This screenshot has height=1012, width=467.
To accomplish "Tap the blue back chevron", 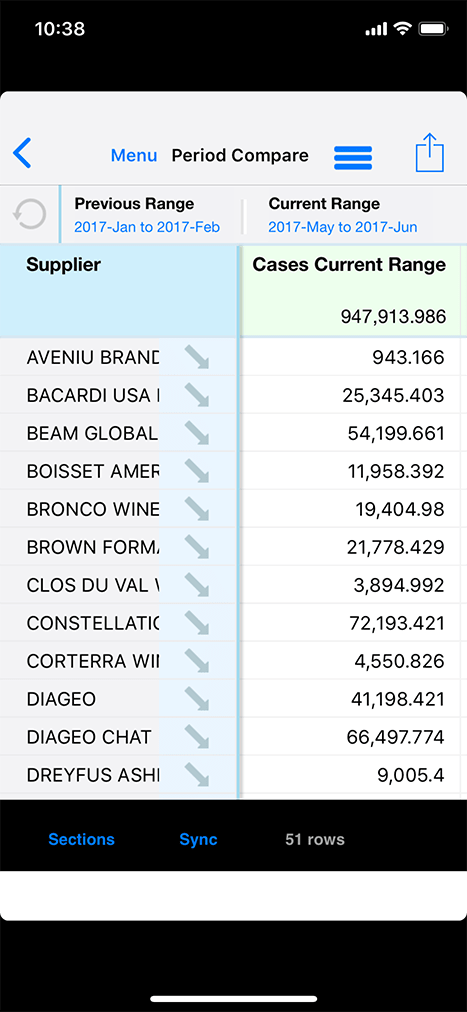I will pyautogui.click(x=22, y=154).
